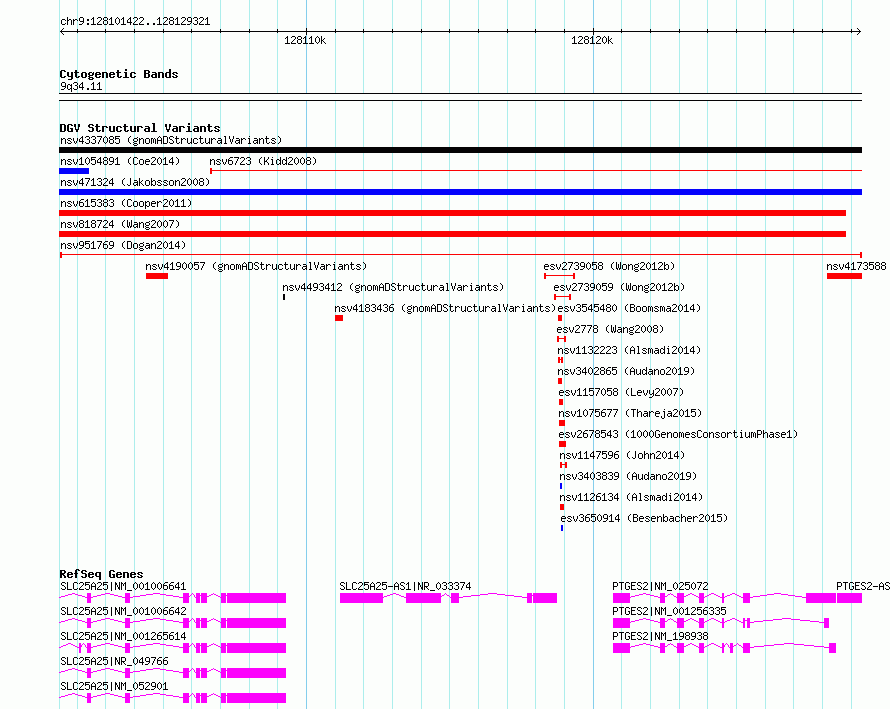The image size is (890, 709).
Task: Select the esv2778 (Wang2008) label
Action: (610, 329)
